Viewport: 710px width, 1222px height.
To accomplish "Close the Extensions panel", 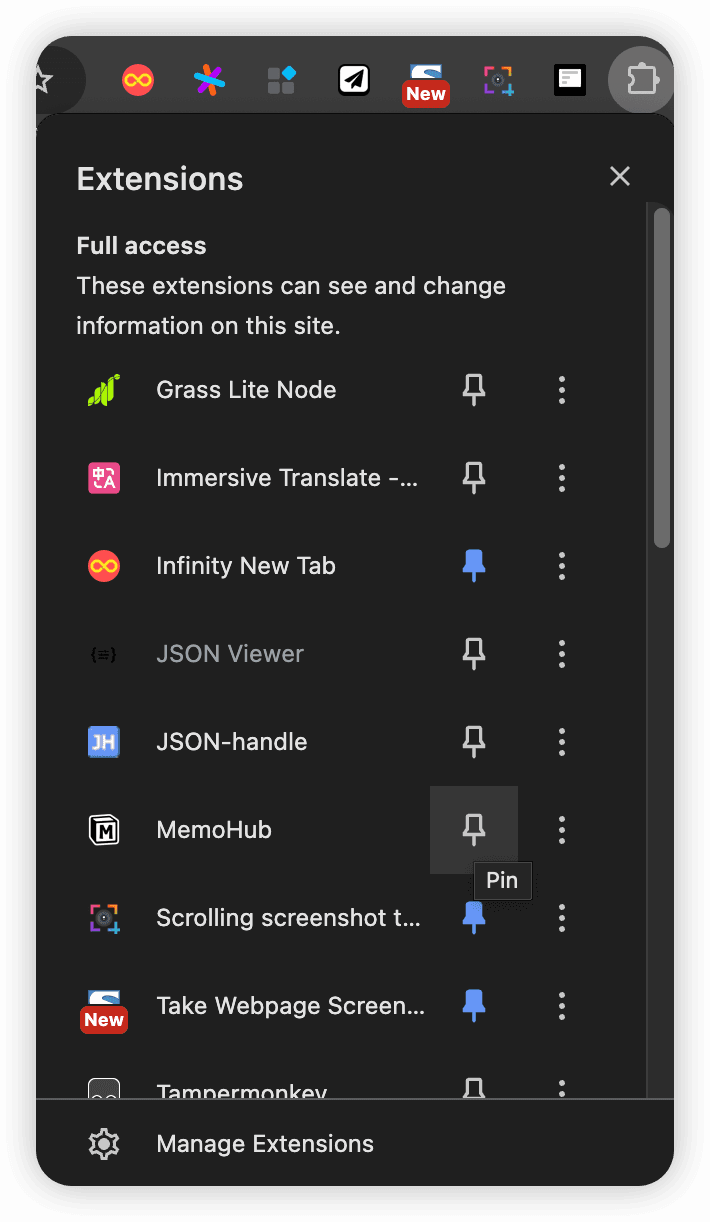I will (620, 177).
